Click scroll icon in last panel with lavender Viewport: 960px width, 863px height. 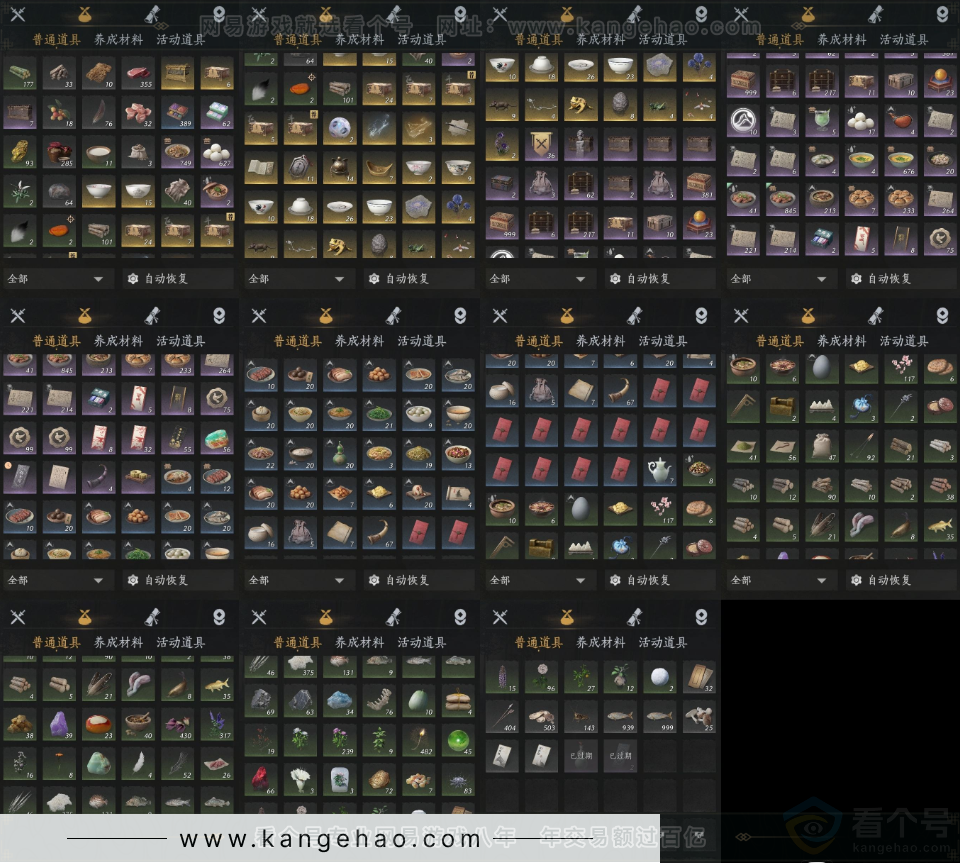635,617
